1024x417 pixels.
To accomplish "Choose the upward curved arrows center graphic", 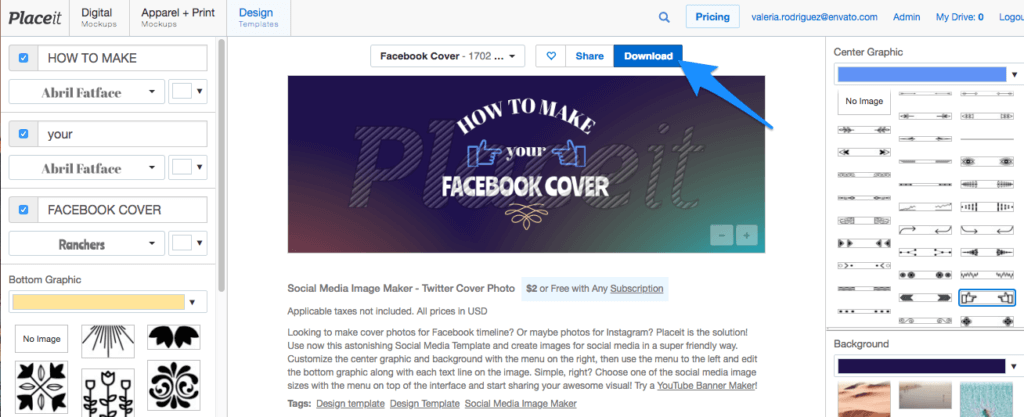I will [926, 230].
